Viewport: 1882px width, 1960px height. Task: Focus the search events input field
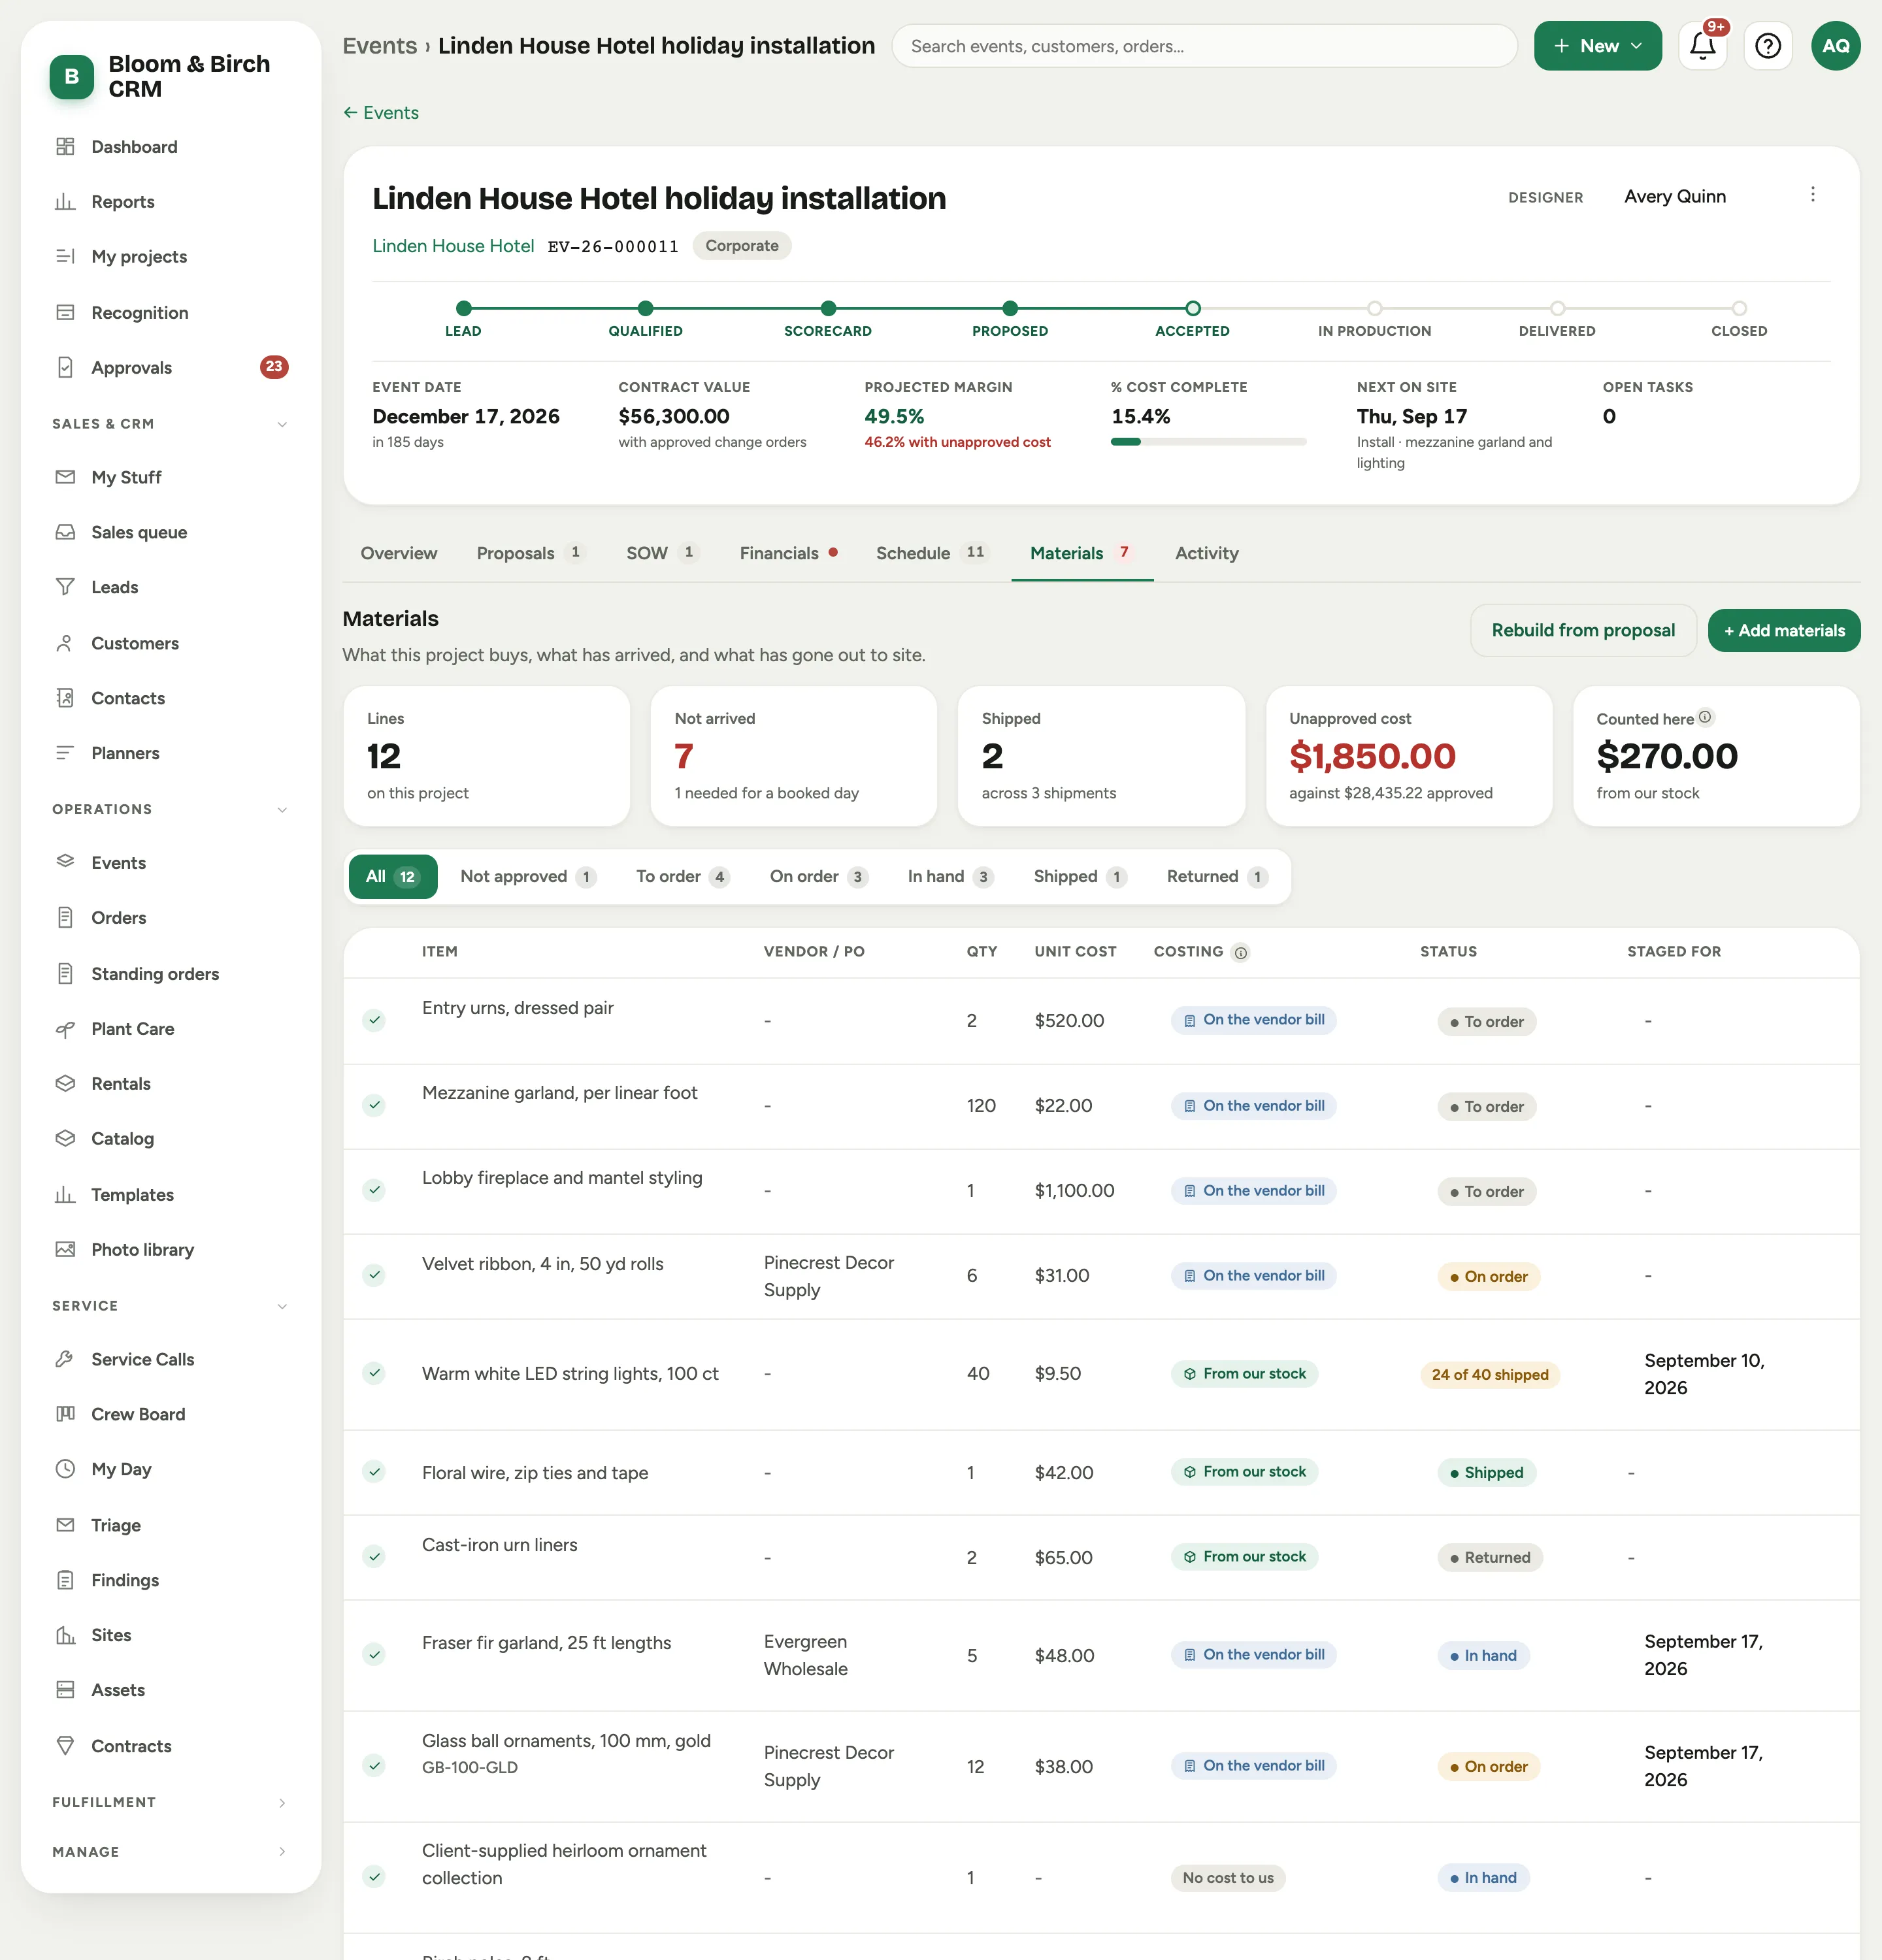pyautogui.click(x=1204, y=46)
